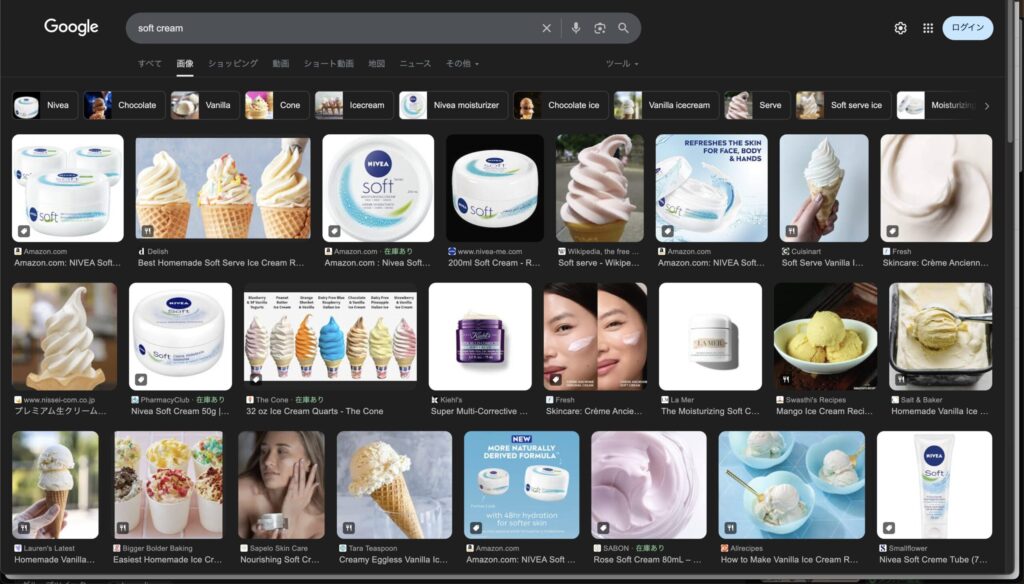The image size is (1024, 584).
Task: Switch to the すべて tab
Action: click(x=150, y=63)
